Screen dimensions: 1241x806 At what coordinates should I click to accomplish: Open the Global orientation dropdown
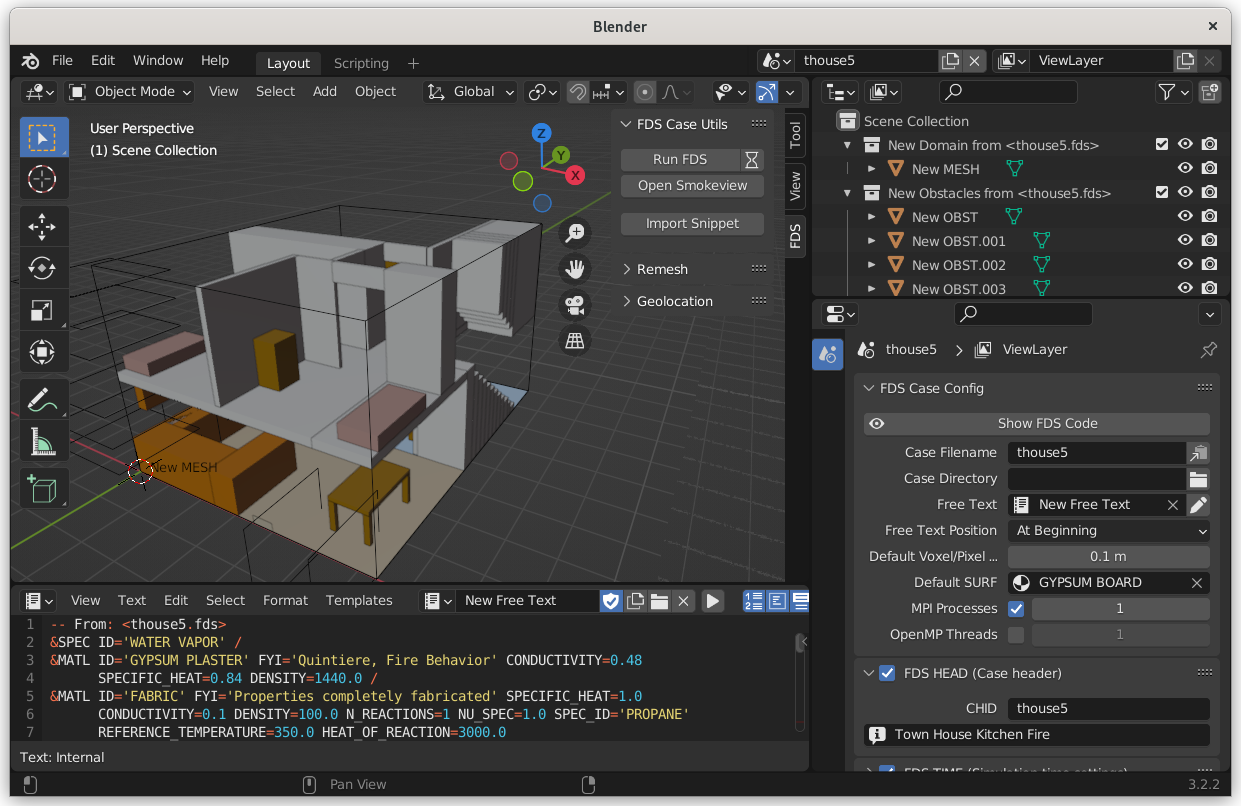point(470,92)
